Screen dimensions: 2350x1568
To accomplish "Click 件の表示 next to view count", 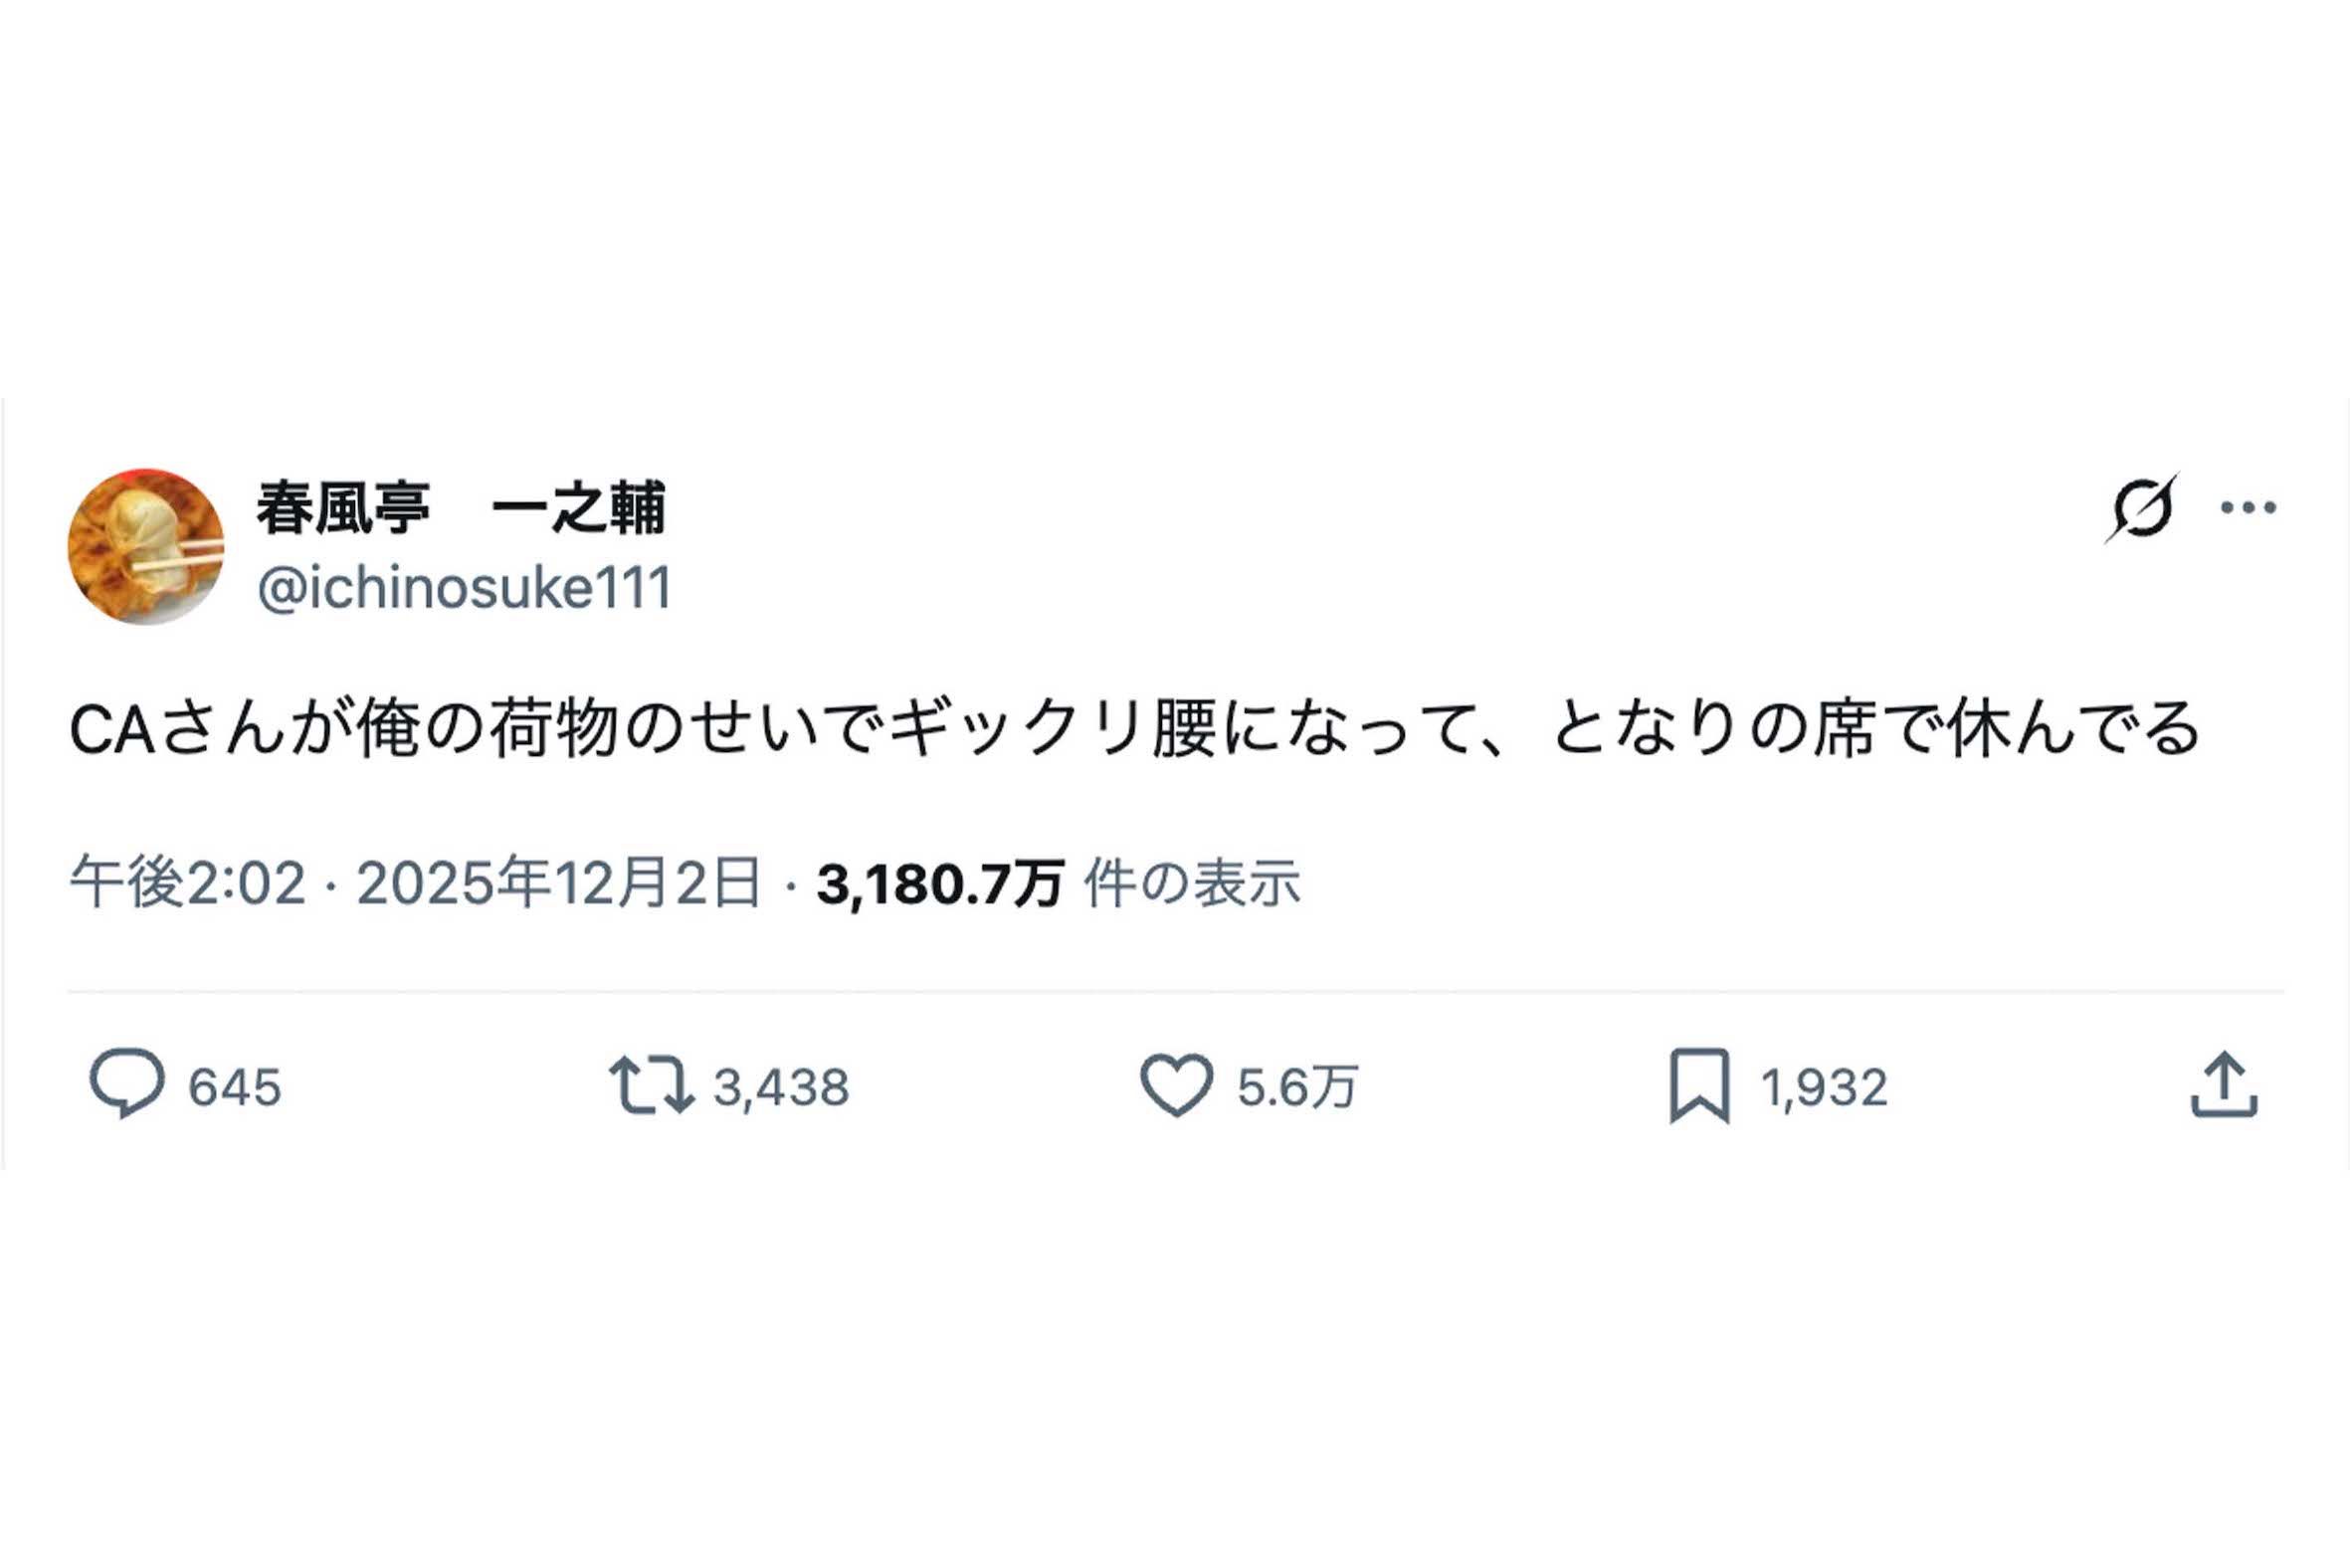I will click(x=1190, y=880).
